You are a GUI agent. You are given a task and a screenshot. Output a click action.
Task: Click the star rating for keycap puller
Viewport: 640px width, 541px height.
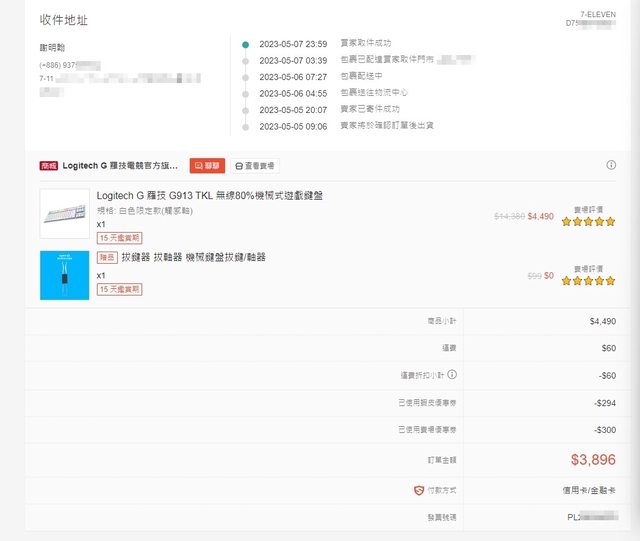(588, 281)
